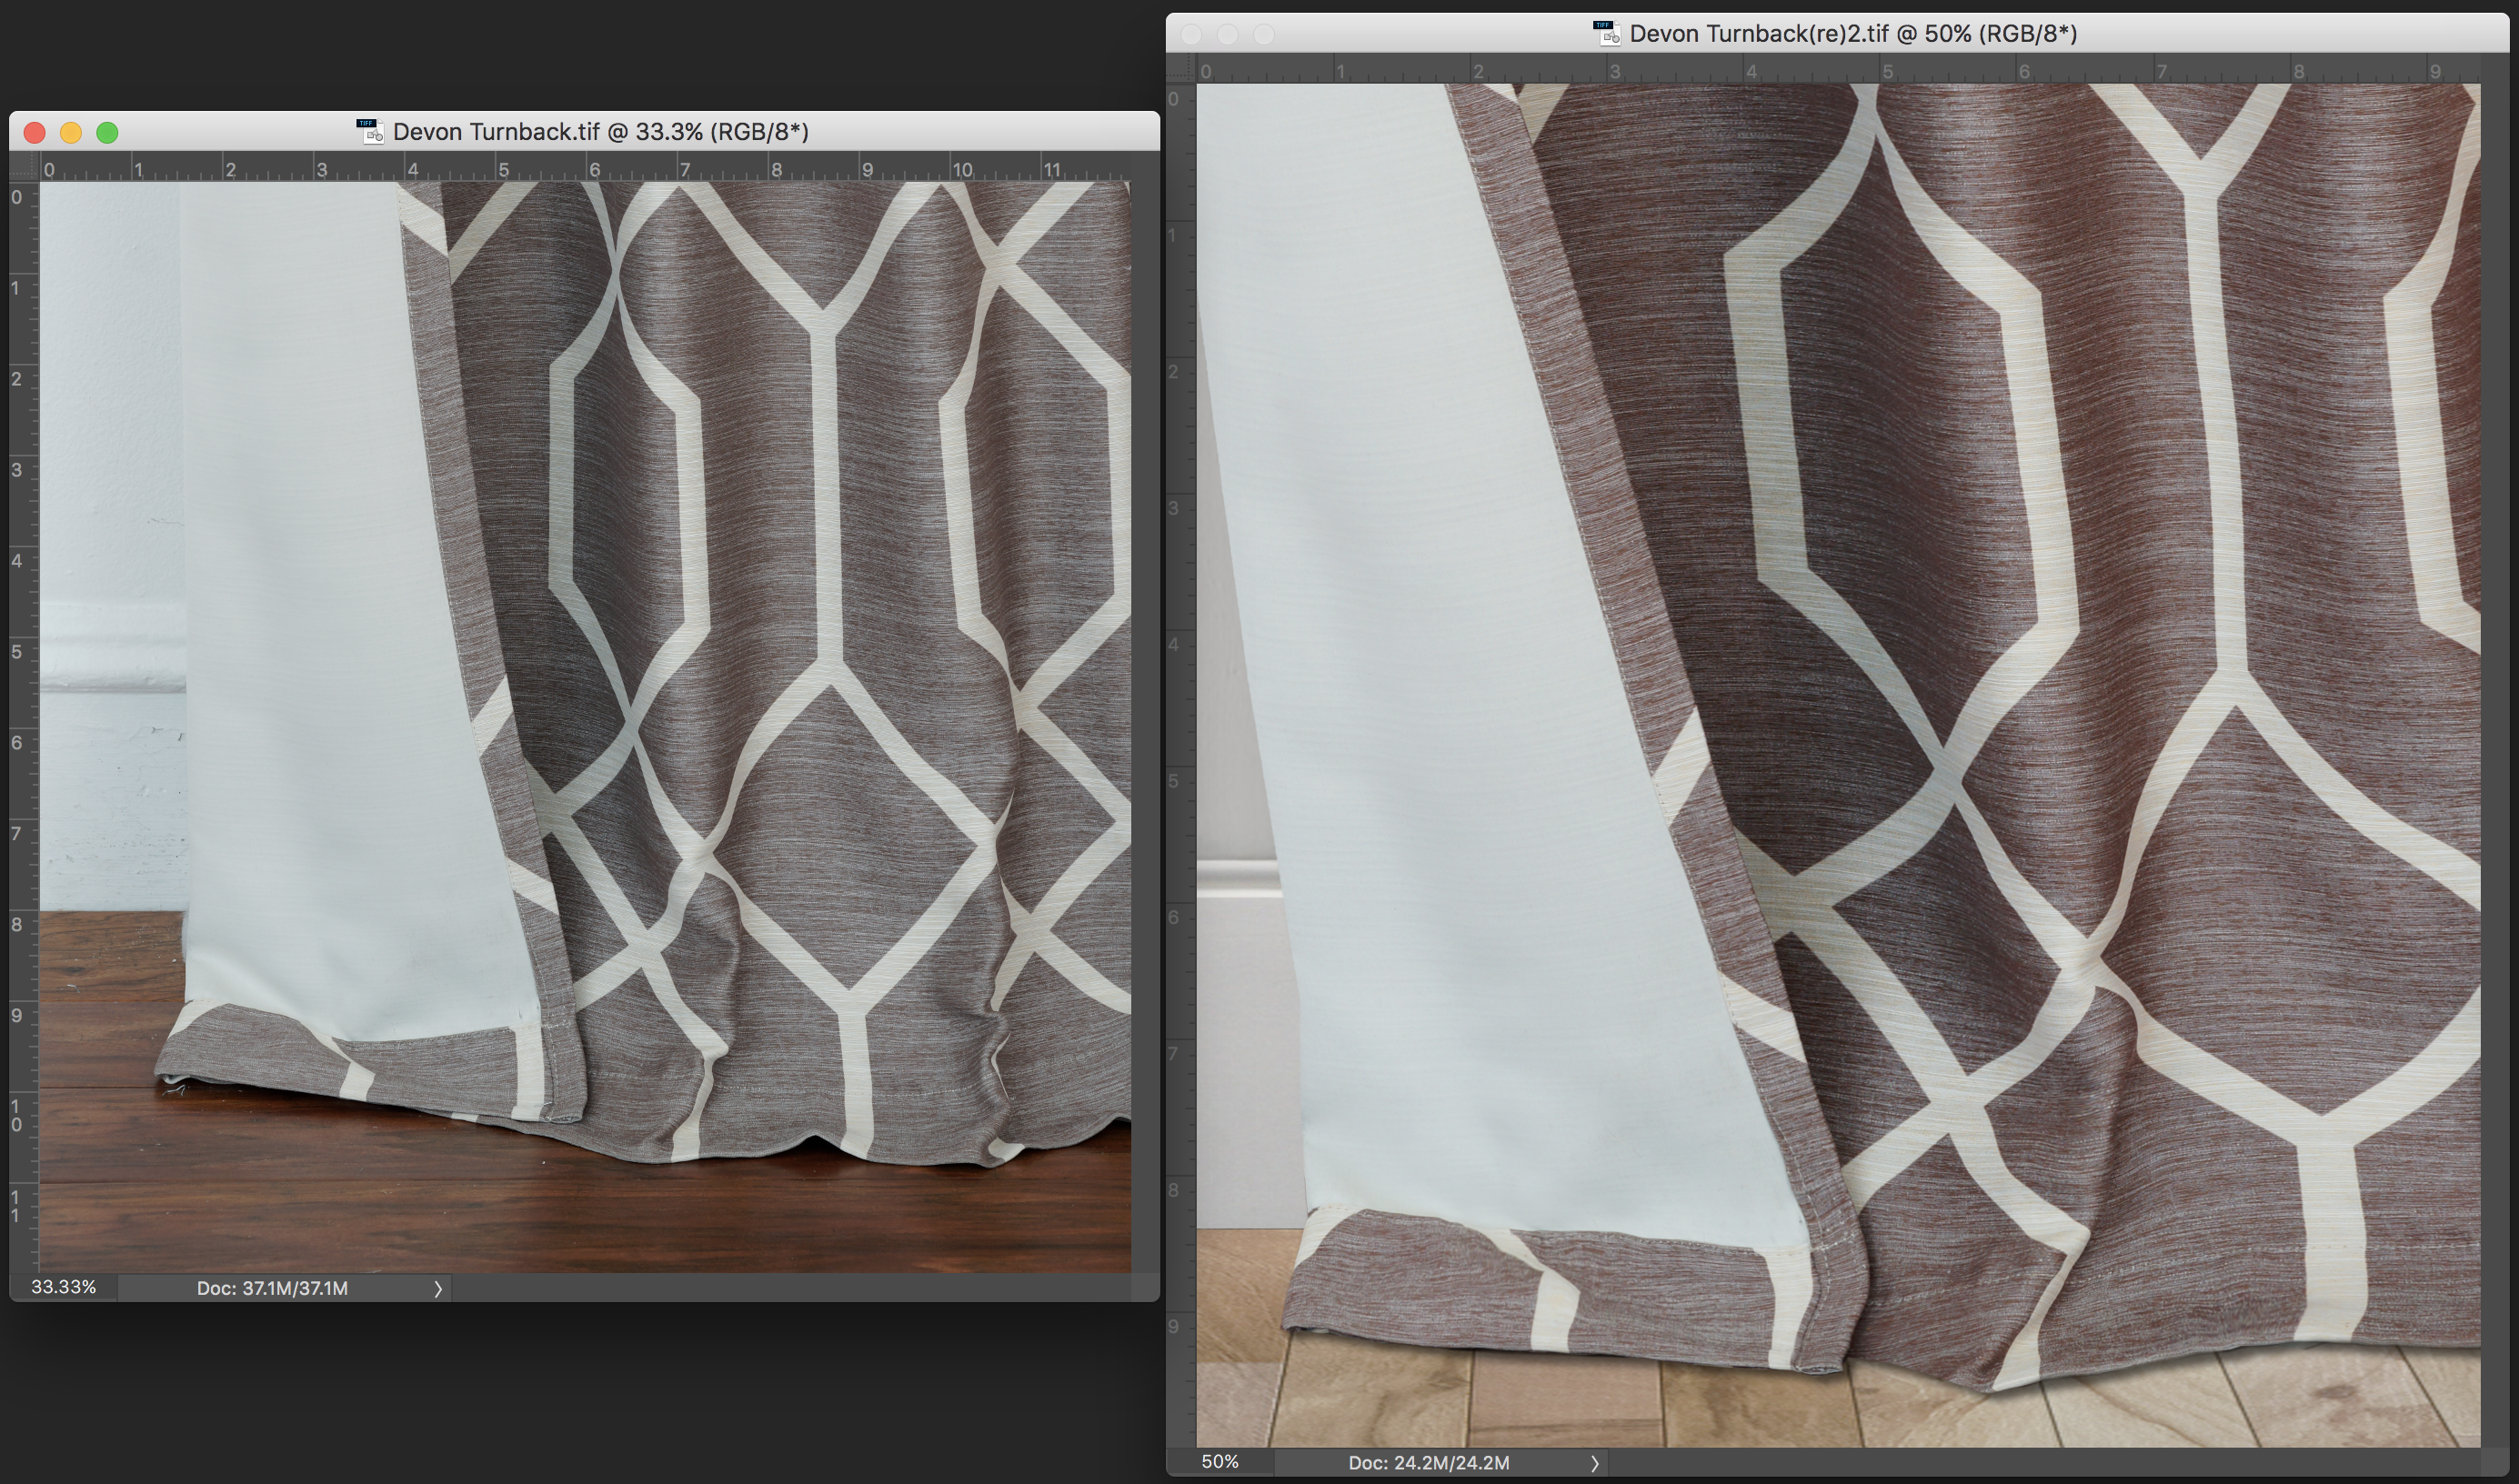The height and width of the screenshot is (1484, 2519).
Task: Activate window by clicking Devon Turnback(re)2.tif title bar
Action: coord(2250,34)
